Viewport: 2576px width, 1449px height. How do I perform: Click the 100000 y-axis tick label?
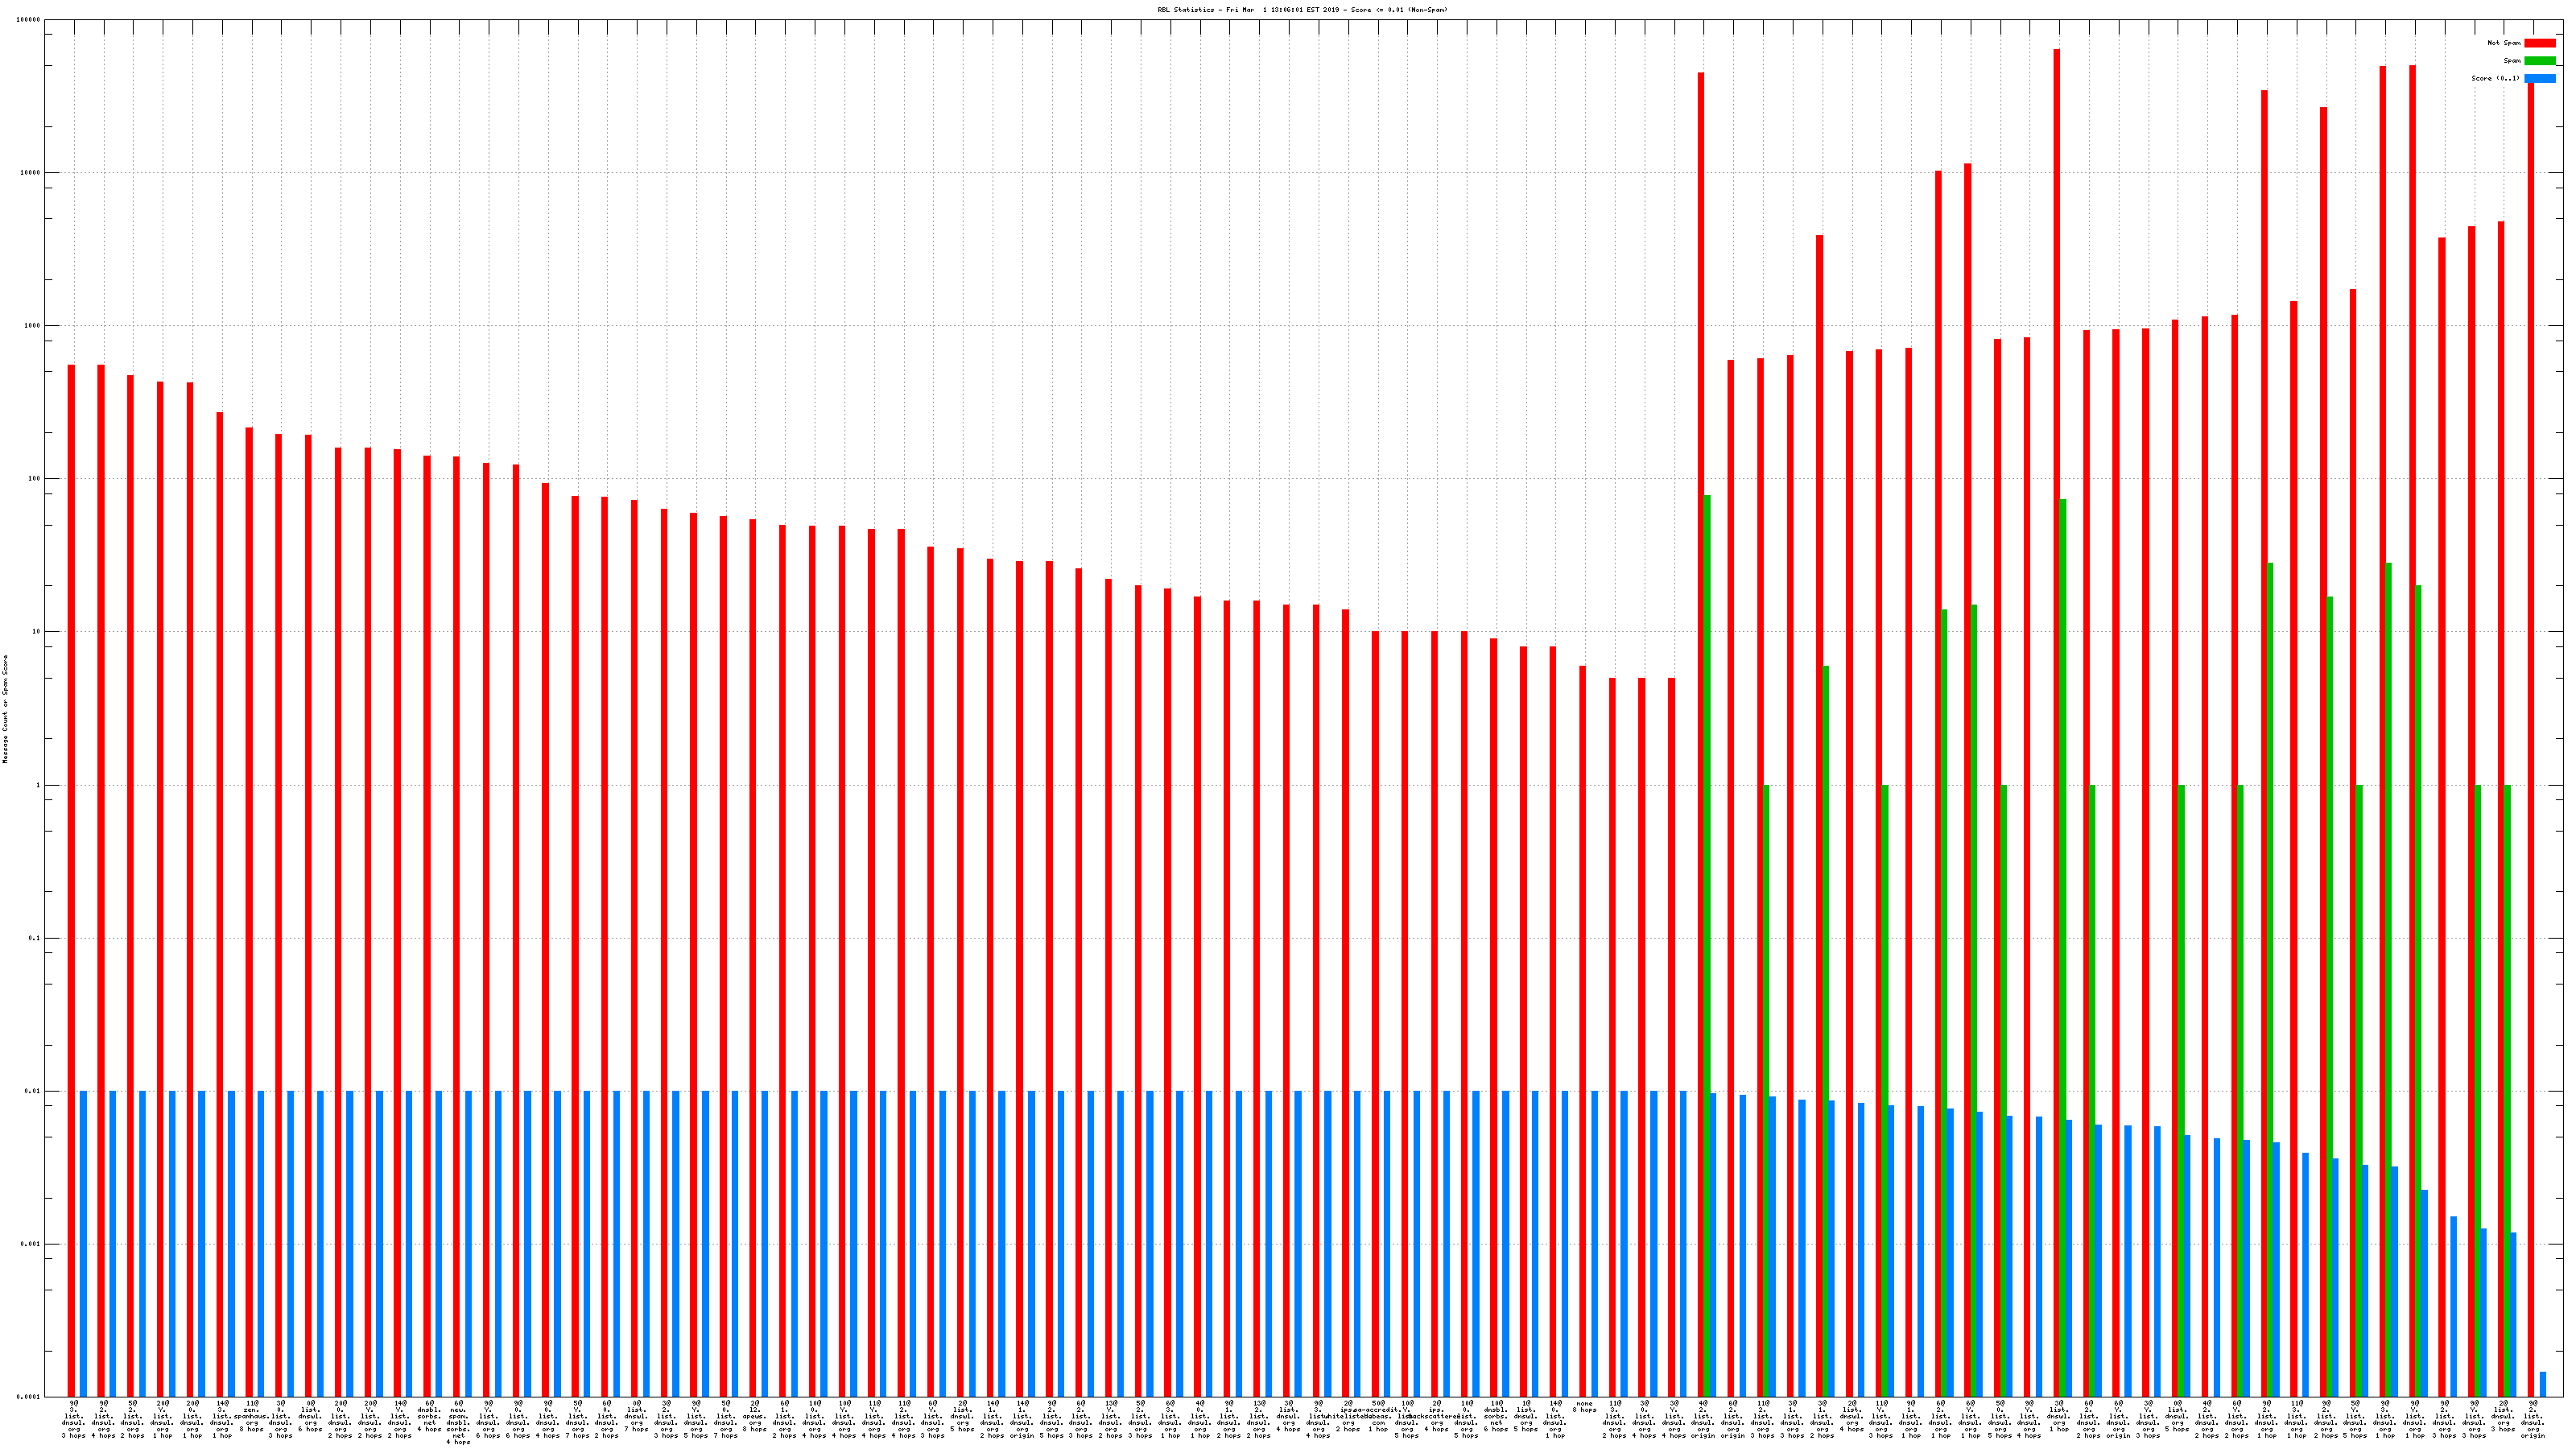point(30,20)
